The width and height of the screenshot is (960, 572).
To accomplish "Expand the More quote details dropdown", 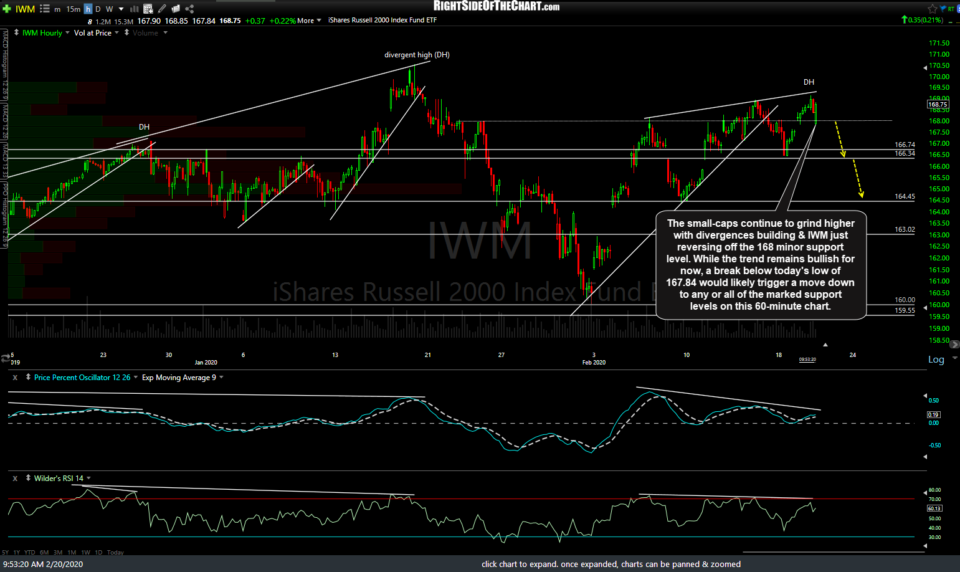I will pos(309,21).
